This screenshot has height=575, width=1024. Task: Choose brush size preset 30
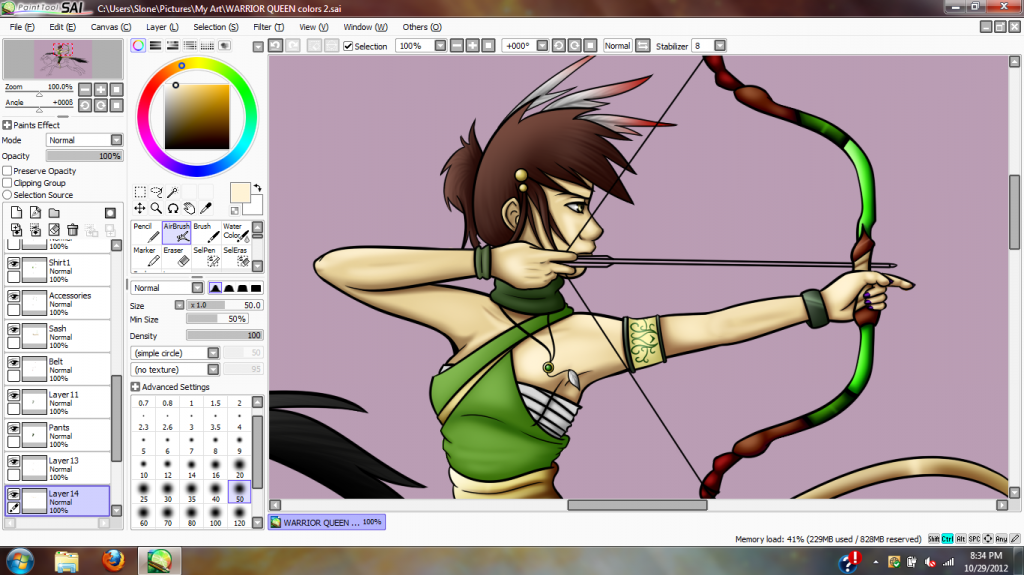168,491
